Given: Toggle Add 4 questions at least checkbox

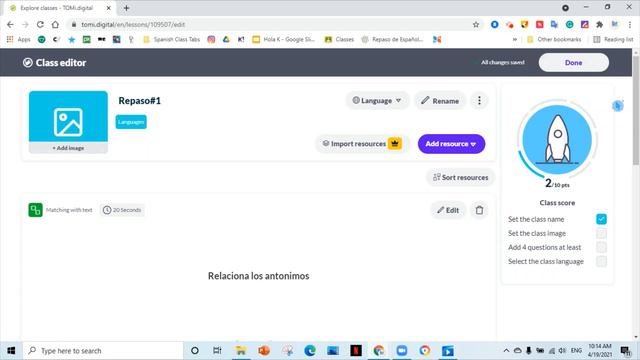Looking at the screenshot, I should pyautogui.click(x=601, y=247).
